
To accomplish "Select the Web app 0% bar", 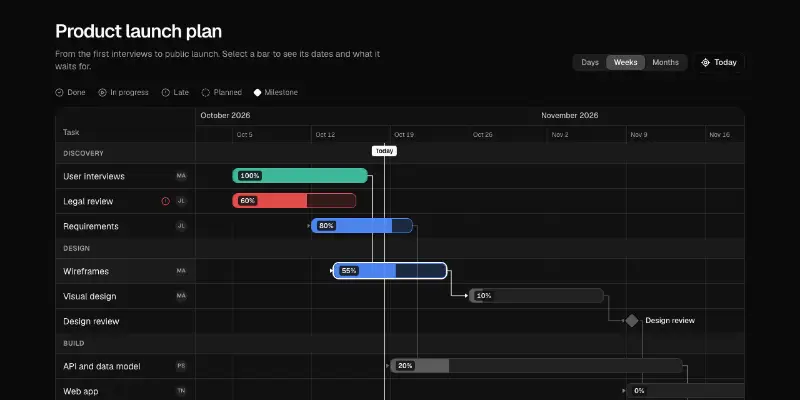I will pos(686,391).
